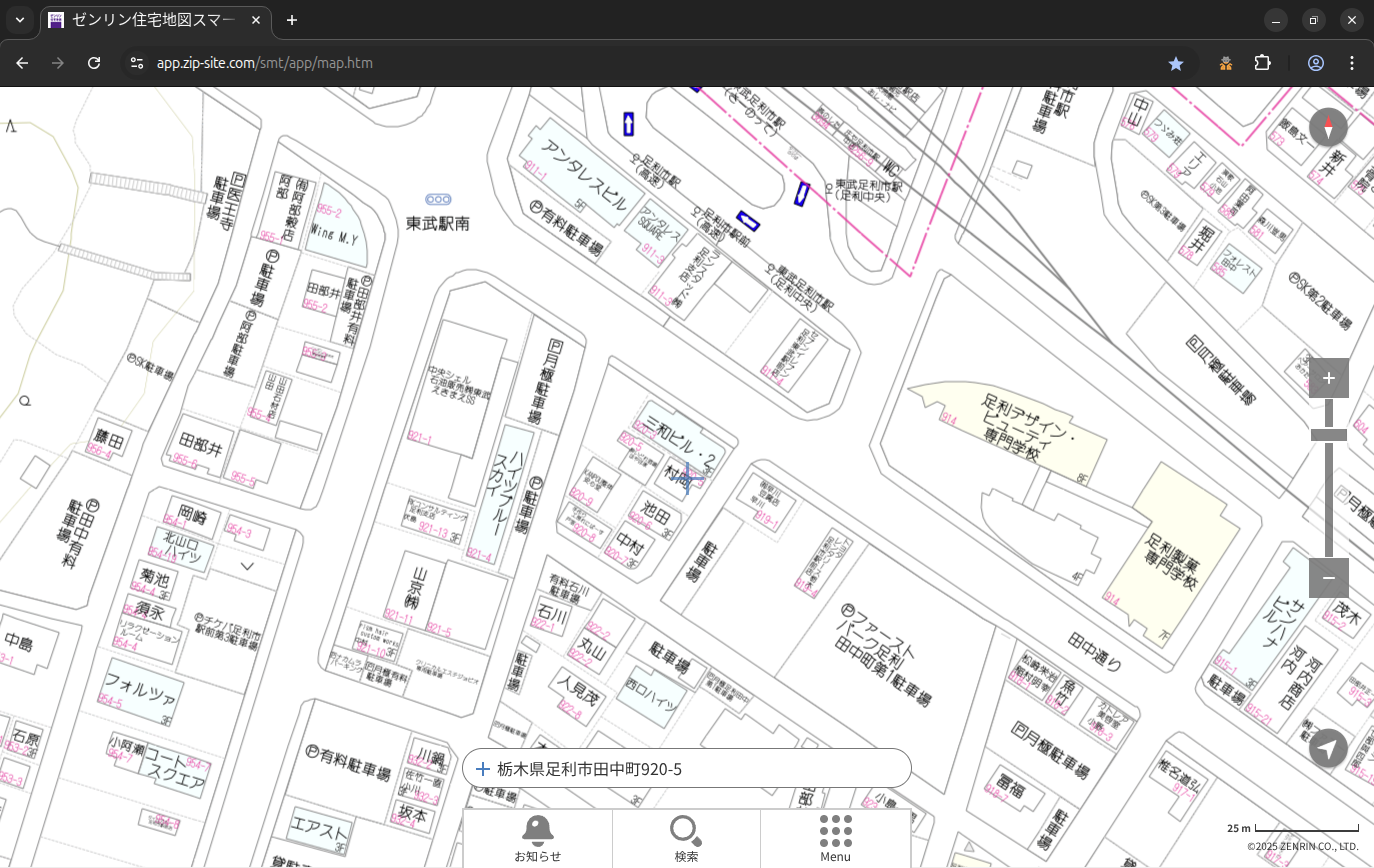Click the 石川 house label
1374x868 pixels.
coord(553,612)
